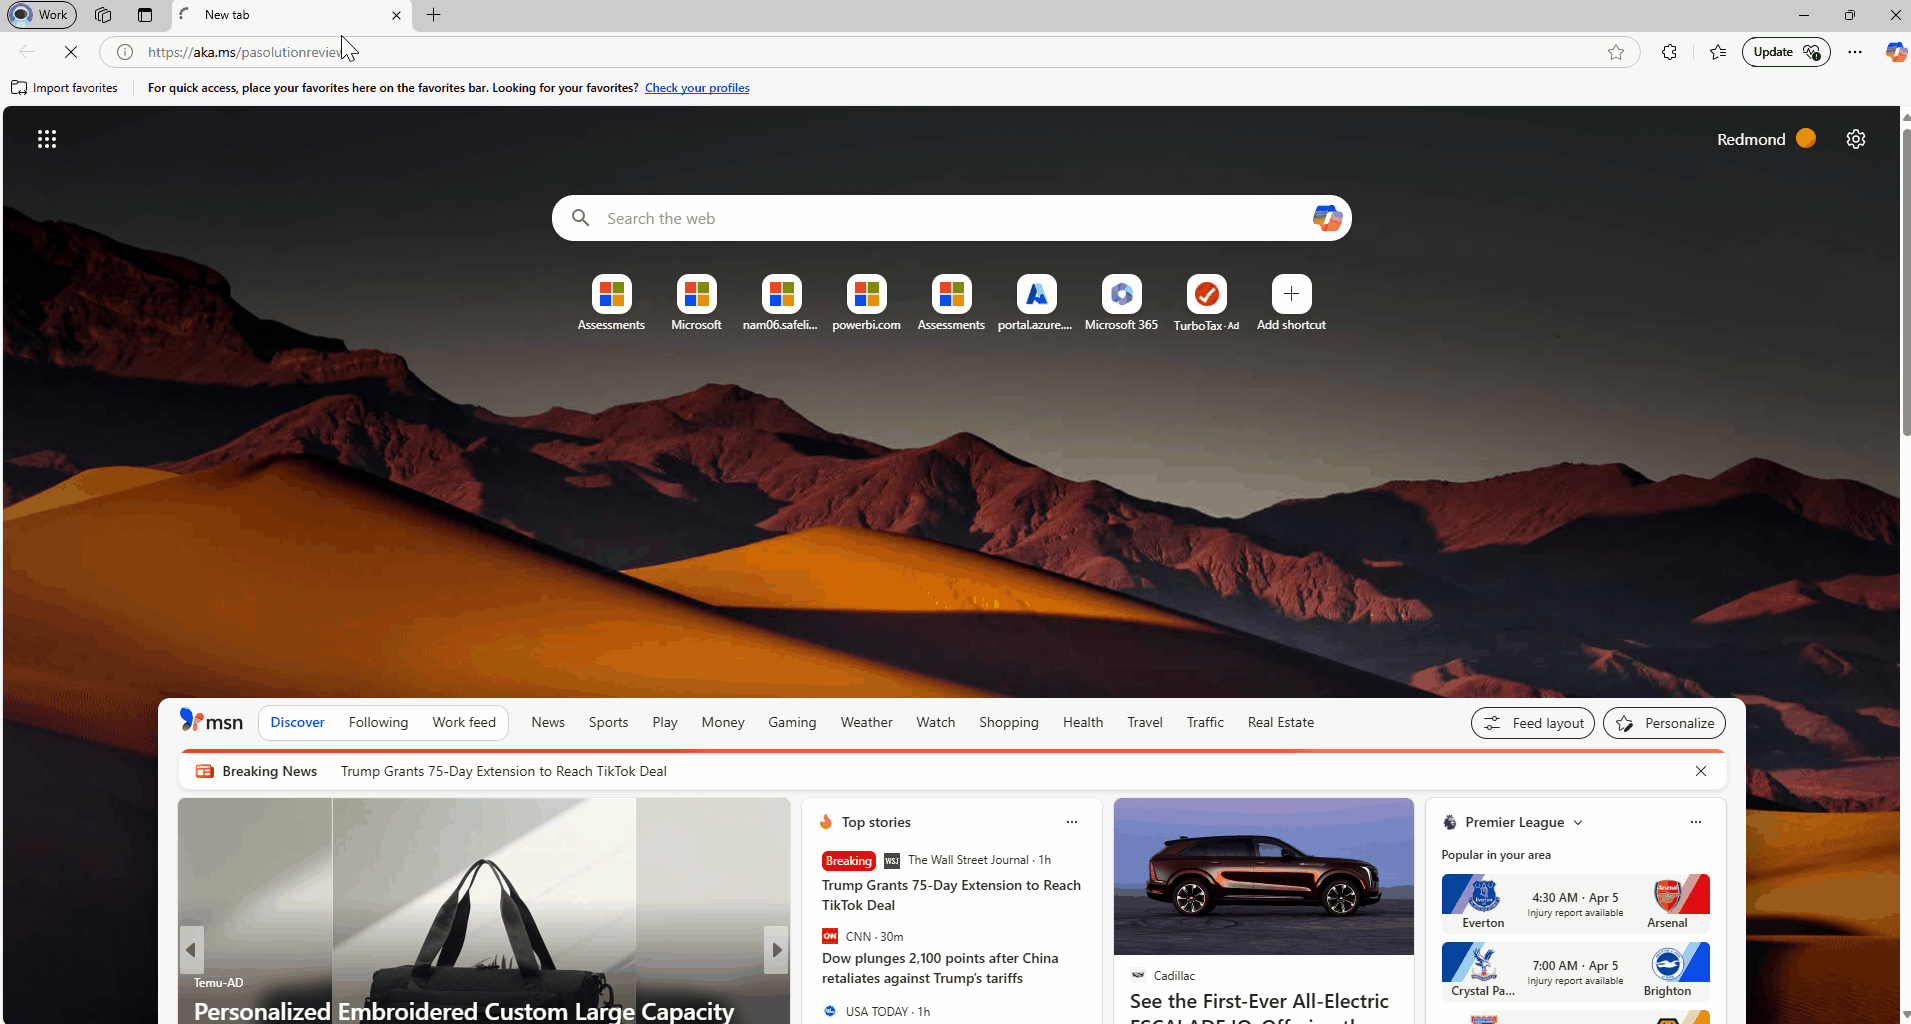Toggle the favorites star in the address bar

click(x=1616, y=52)
